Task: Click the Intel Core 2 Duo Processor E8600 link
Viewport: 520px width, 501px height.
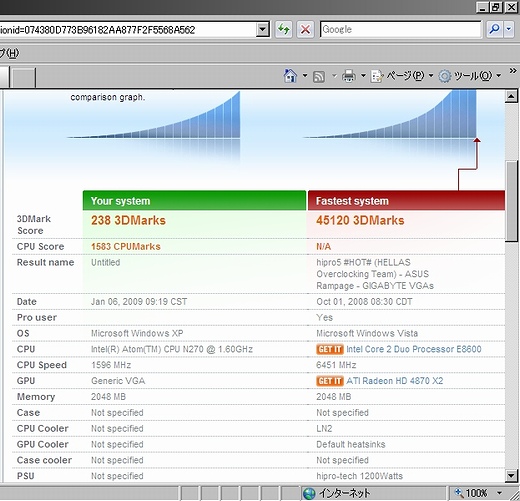Action: [414, 349]
